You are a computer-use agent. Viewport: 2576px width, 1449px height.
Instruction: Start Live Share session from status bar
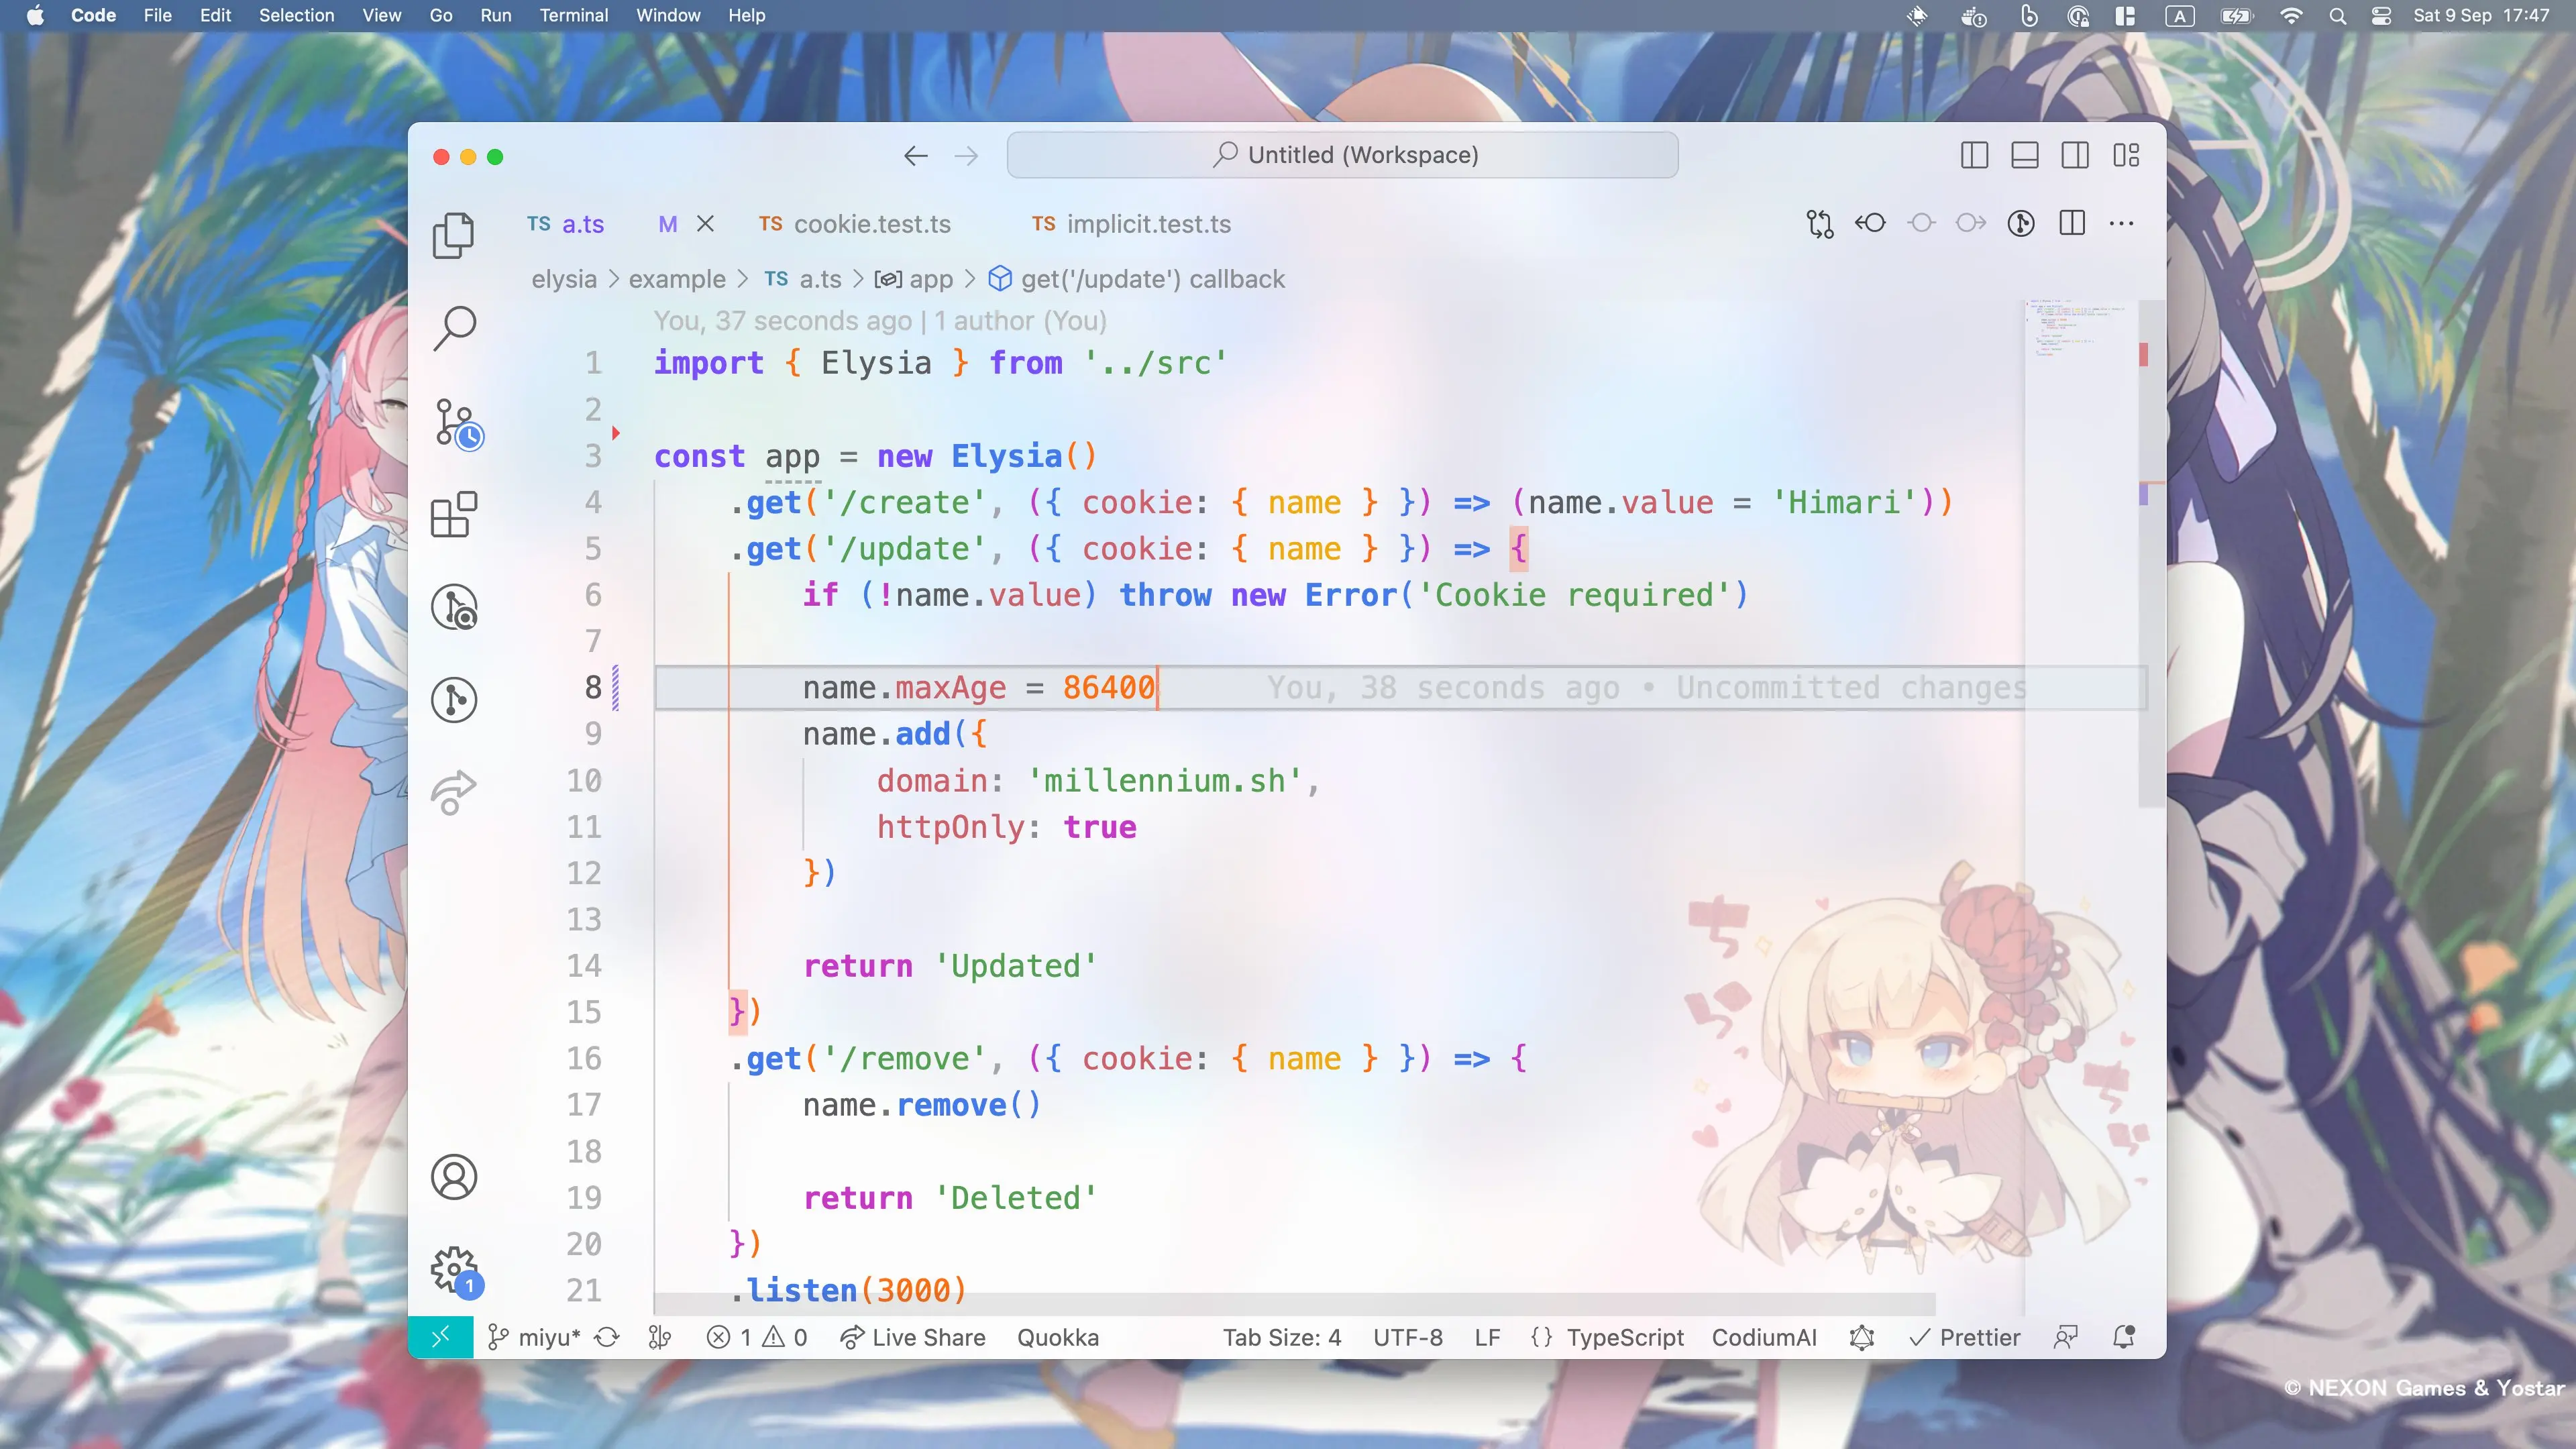pyautogui.click(x=913, y=1337)
